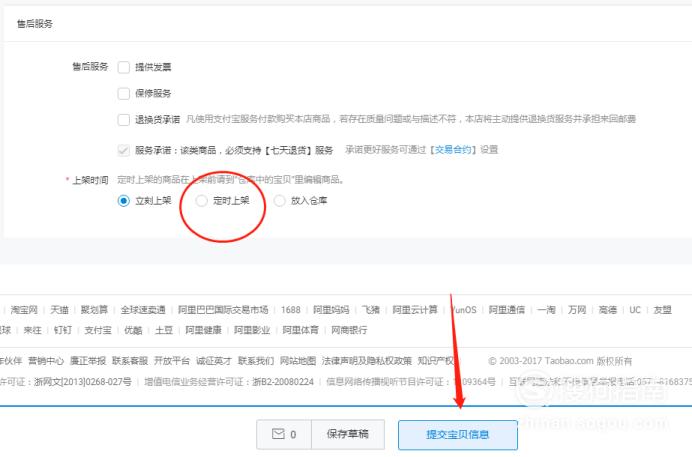Click 廉正举报 footer link
The width and height of the screenshot is (692, 457).
click(x=88, y=361)
